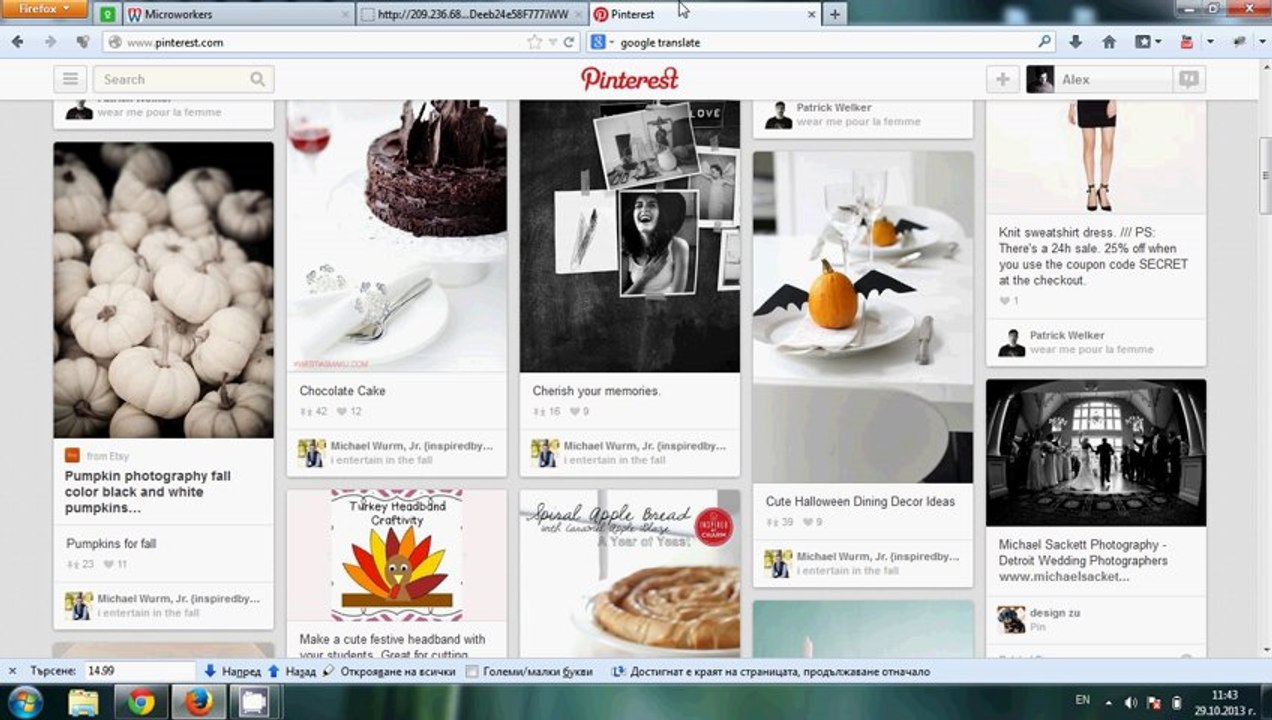Toggle Големи/малки букви match case checkbox
1272x720 pixels.
pos(473,672)
